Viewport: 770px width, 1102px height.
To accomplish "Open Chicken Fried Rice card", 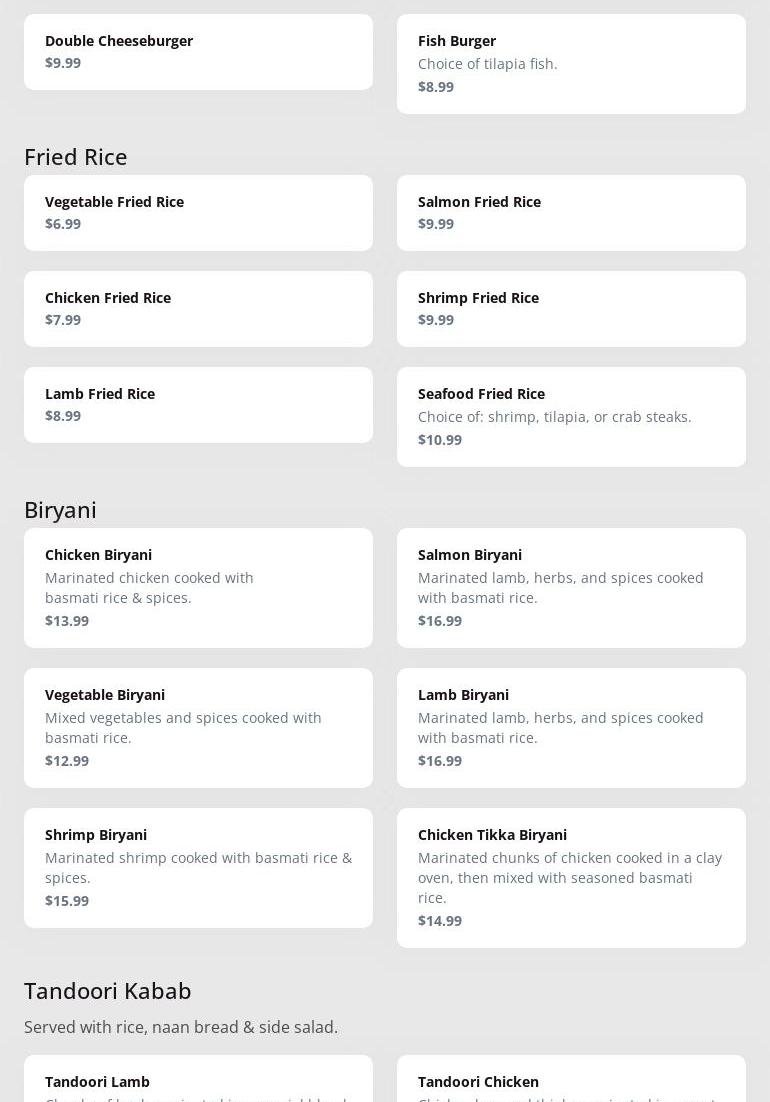I will [x=198, y=308].
